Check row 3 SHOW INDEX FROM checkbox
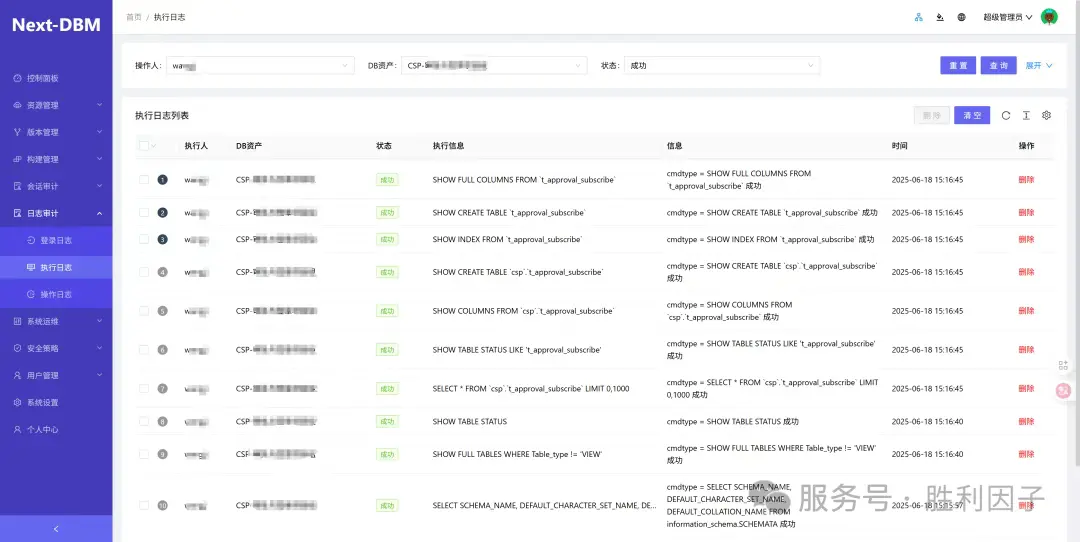 [x=144, y=239]
